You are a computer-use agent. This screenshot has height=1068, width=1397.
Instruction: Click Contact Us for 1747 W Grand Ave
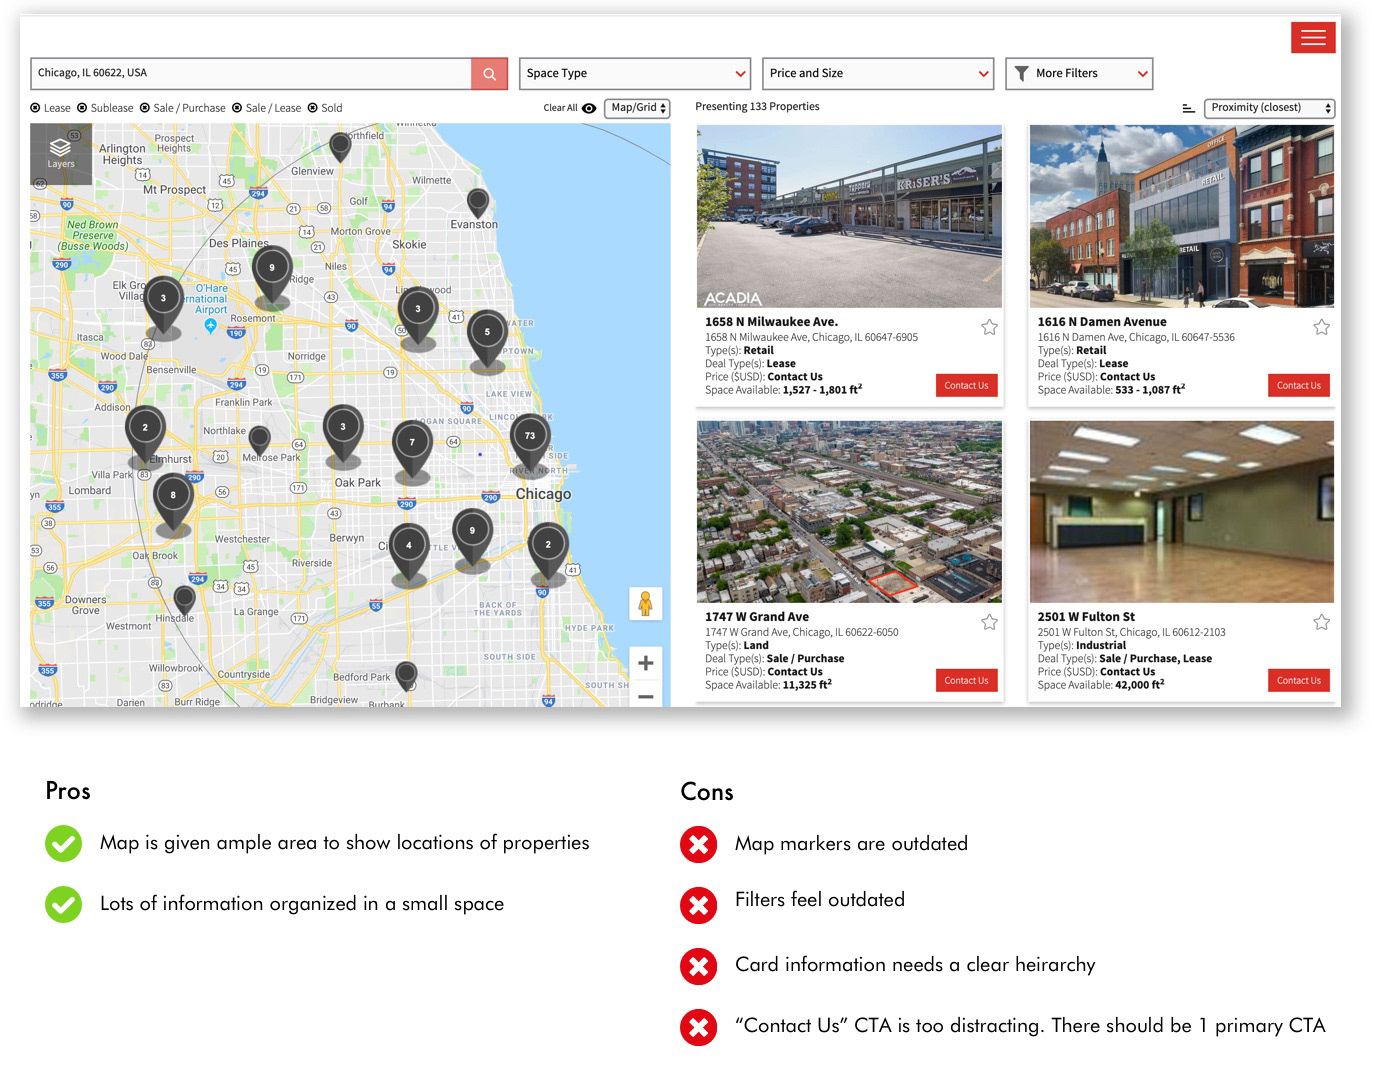pos(966,681)
